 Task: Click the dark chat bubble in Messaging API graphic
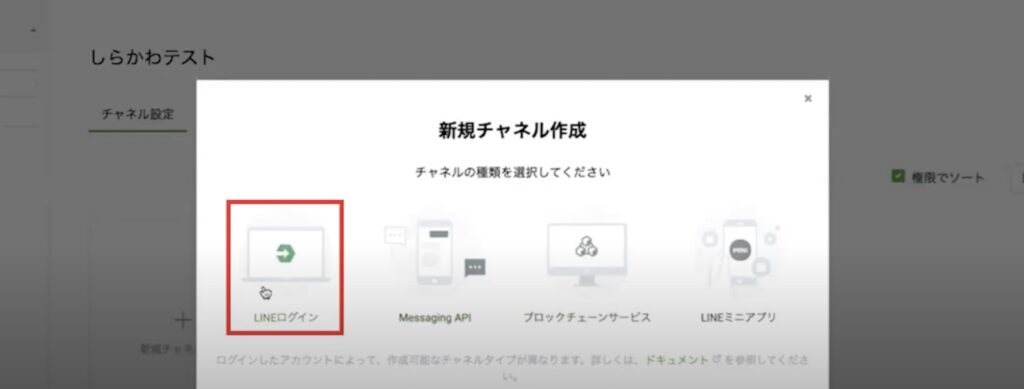pyautogui.click(x=475, y=268)
